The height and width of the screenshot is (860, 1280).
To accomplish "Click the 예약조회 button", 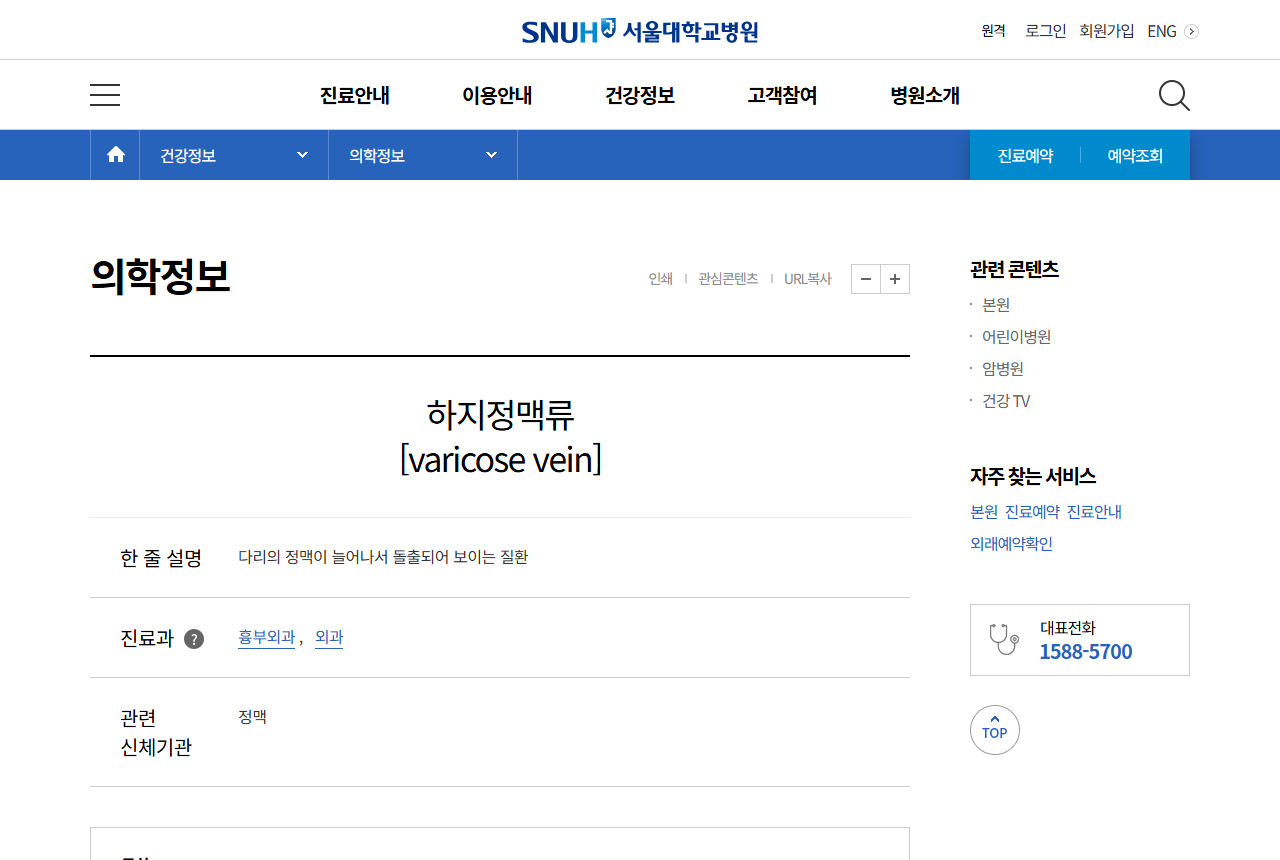I will 1135,156.
